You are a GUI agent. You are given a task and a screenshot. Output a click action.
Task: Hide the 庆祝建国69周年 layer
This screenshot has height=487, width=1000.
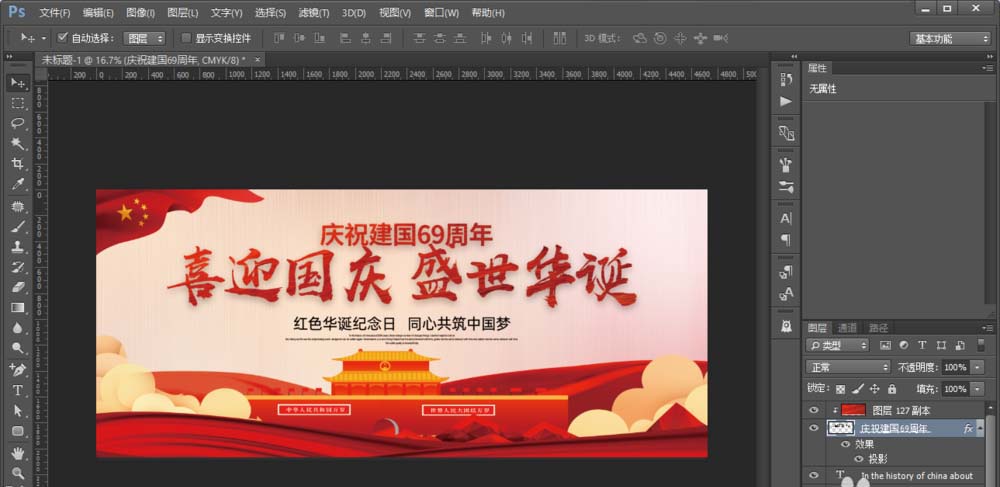click(813, 428)
